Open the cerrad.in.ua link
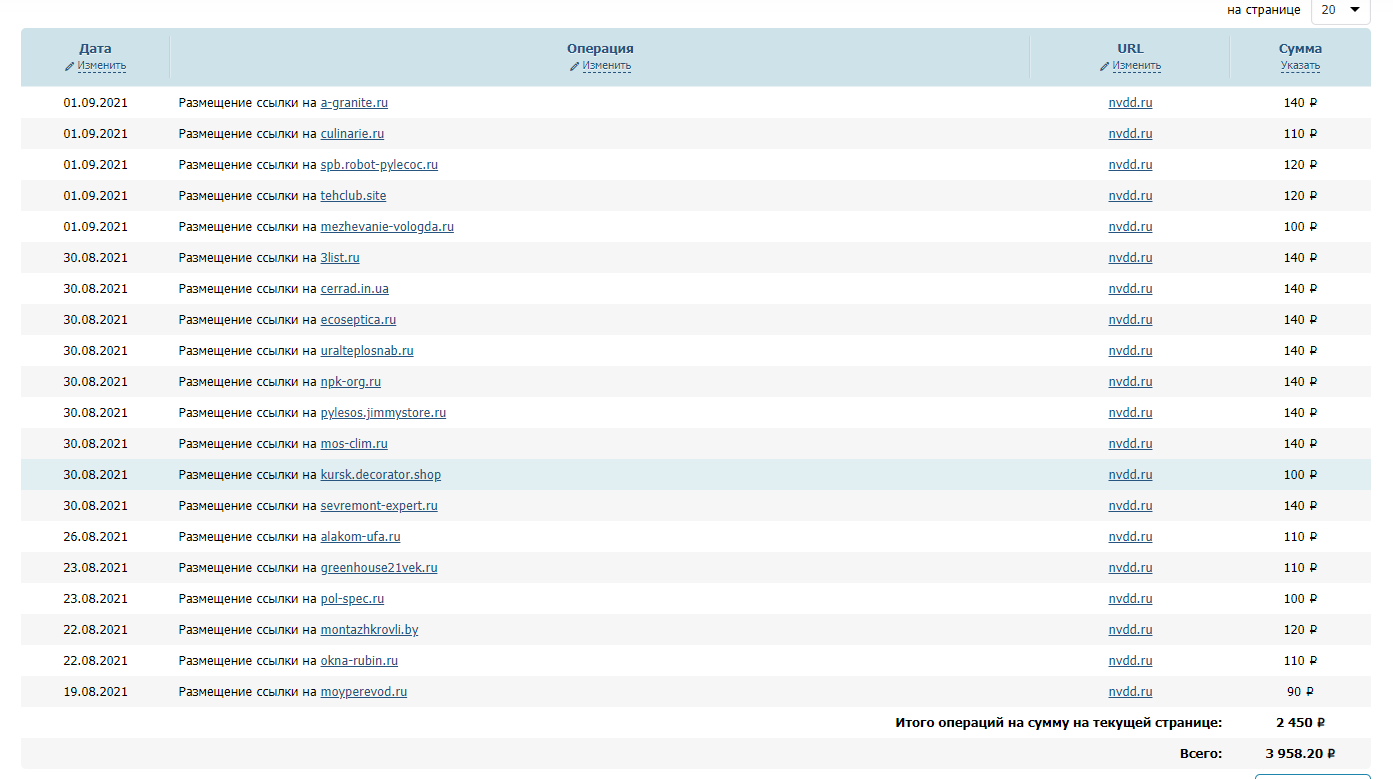The width and height of the screenshot is (1393, 779). 355,289
